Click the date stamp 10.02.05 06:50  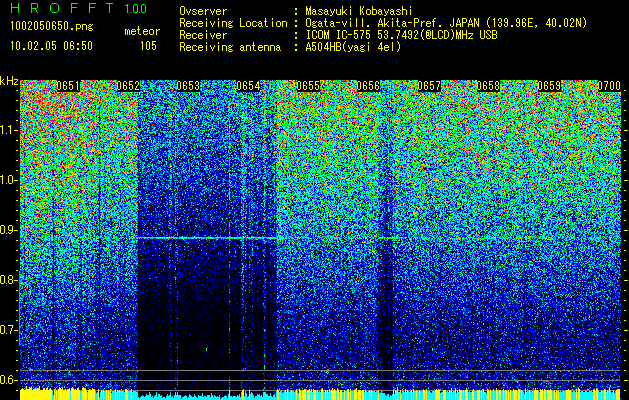[x=51, y=46]
